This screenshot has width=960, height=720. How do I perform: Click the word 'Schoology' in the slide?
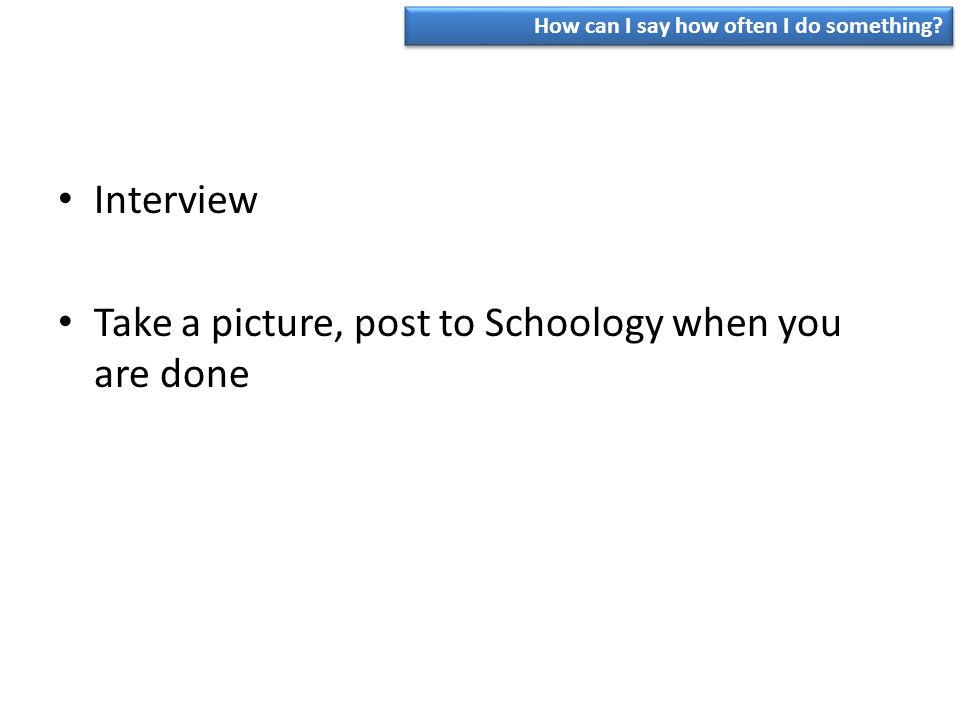click(x=574, y=323)
